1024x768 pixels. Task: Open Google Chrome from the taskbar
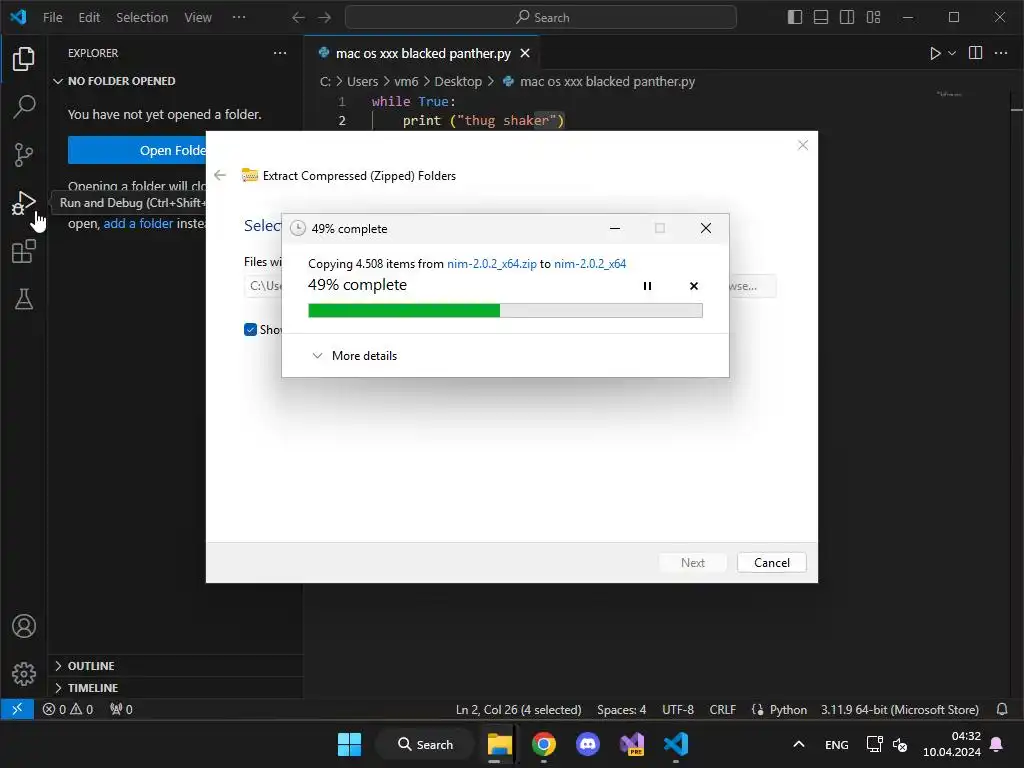point(543,744)
